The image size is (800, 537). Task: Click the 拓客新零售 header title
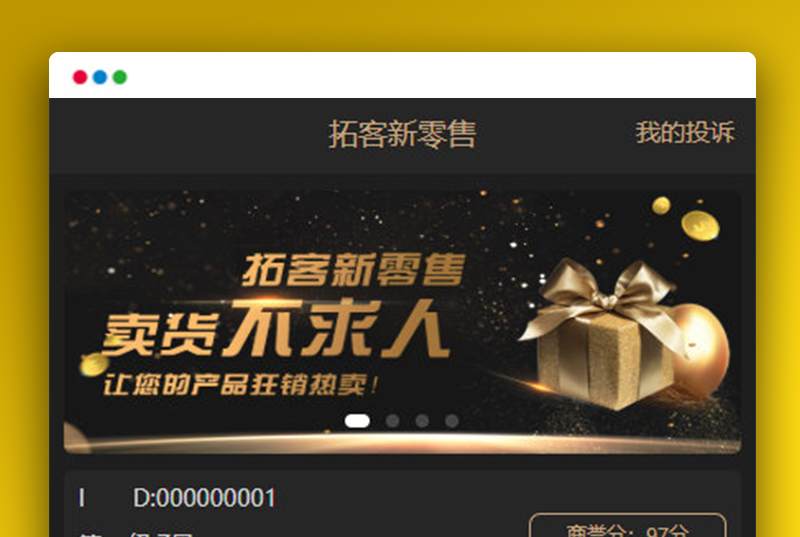coord(403,134)
